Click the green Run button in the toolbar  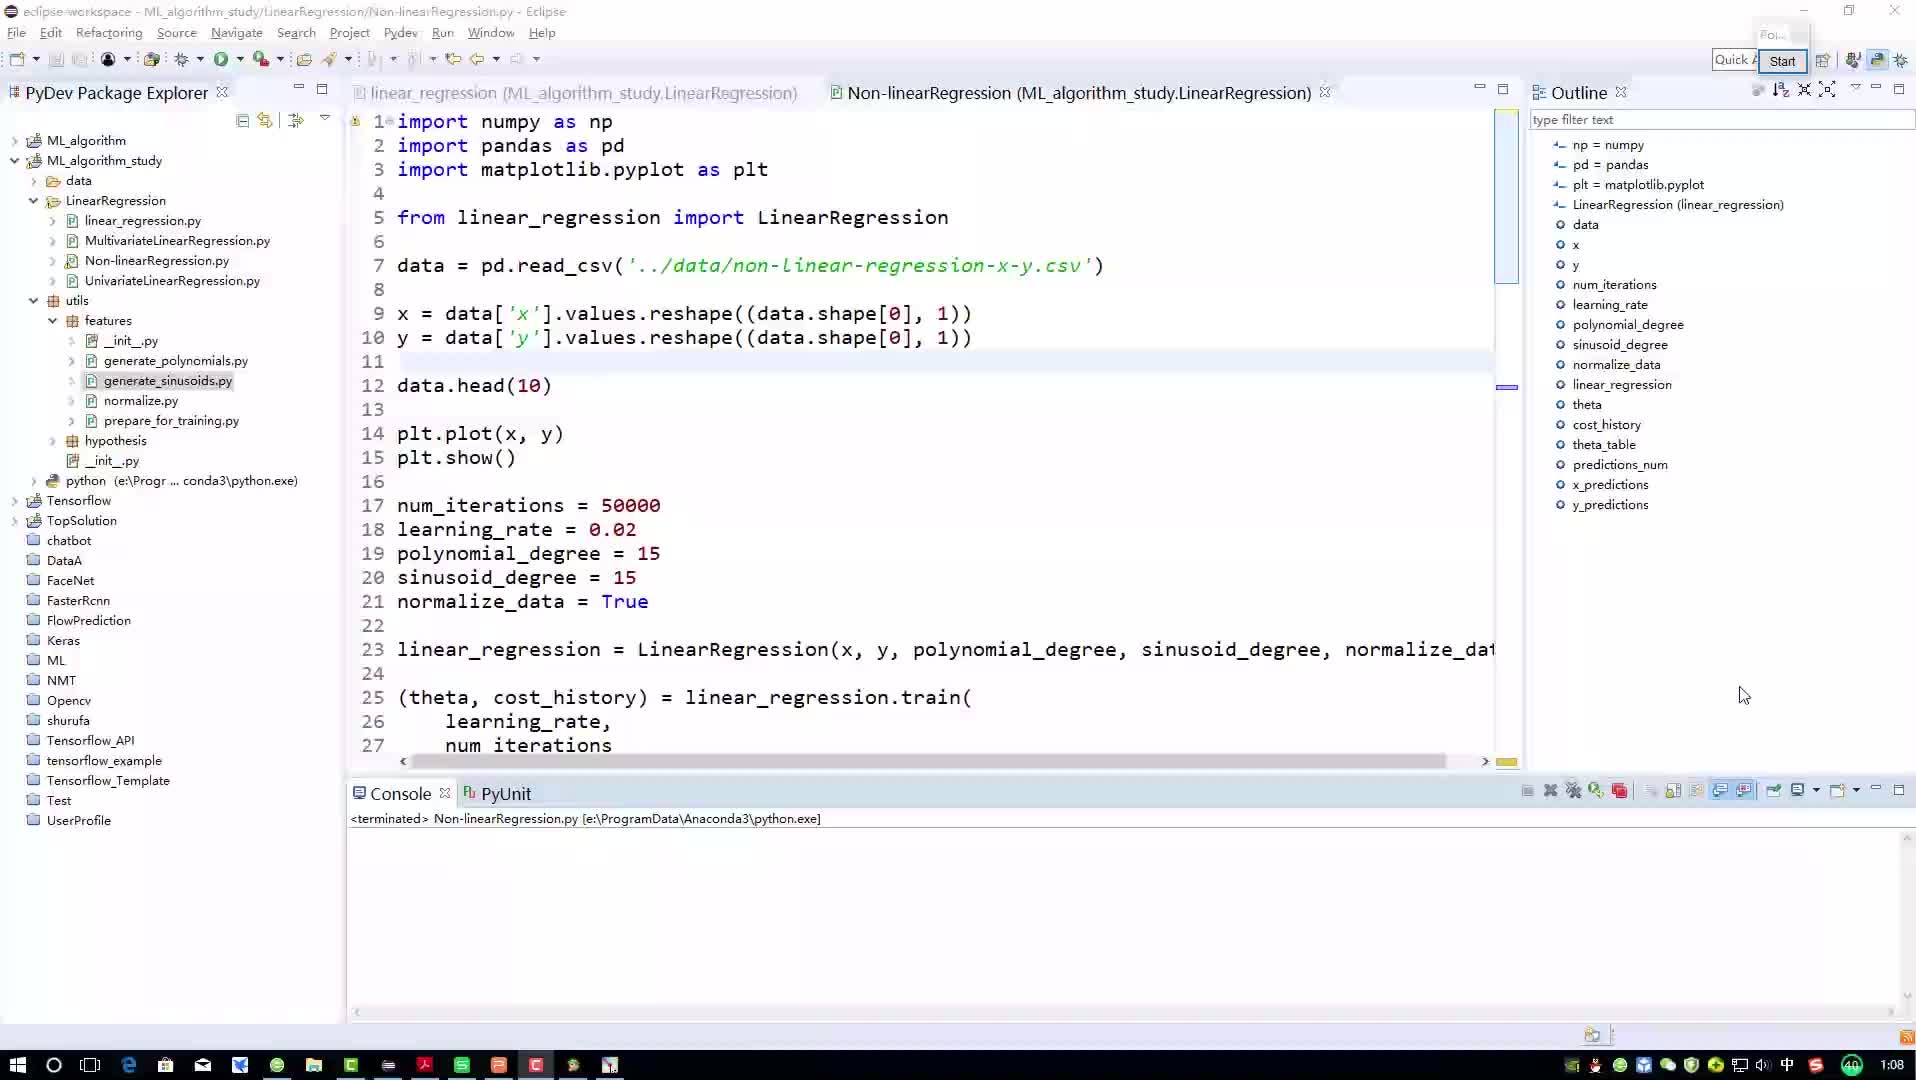point(221,59)
